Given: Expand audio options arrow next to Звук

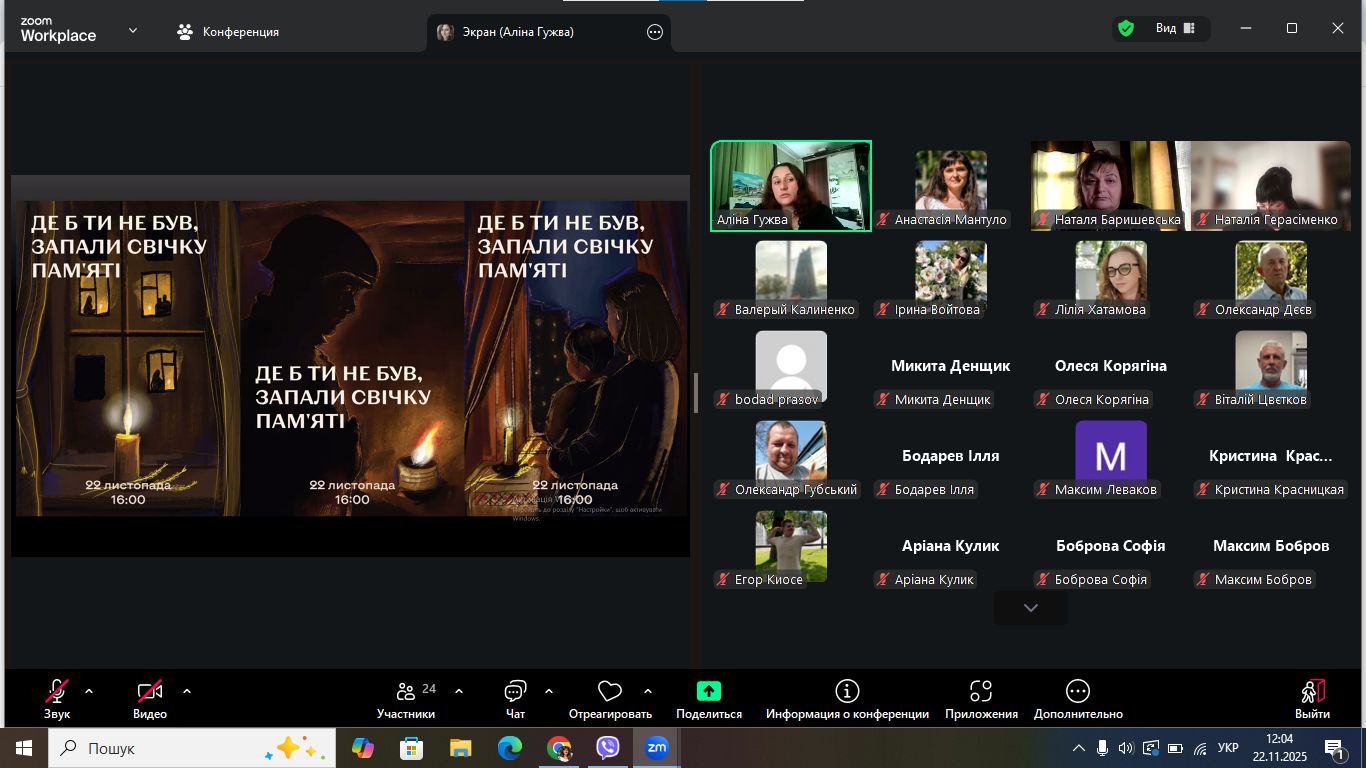Looking at the screenshot, I should click(x=89, y=691).
